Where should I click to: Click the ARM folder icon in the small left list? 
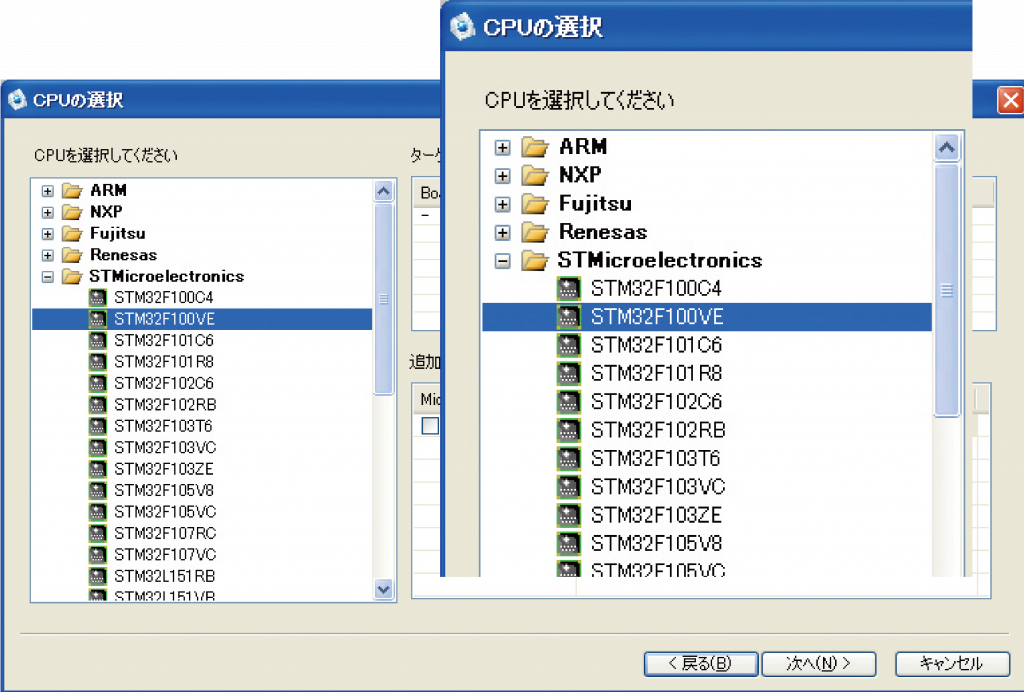[72, 191]
